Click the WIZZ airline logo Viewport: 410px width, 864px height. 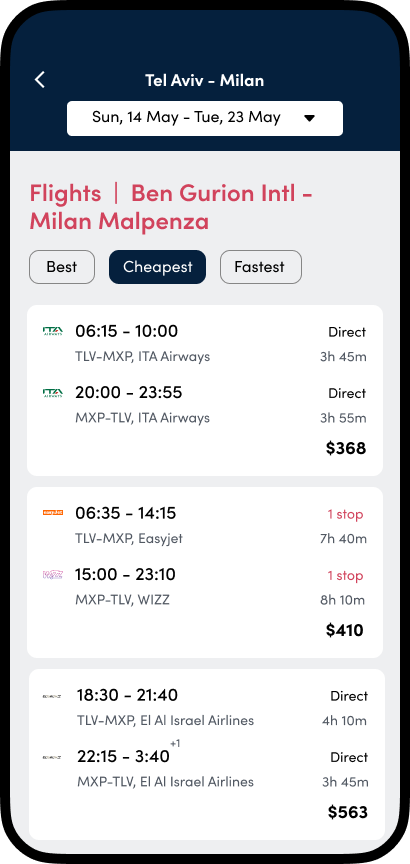click(53, 575)
